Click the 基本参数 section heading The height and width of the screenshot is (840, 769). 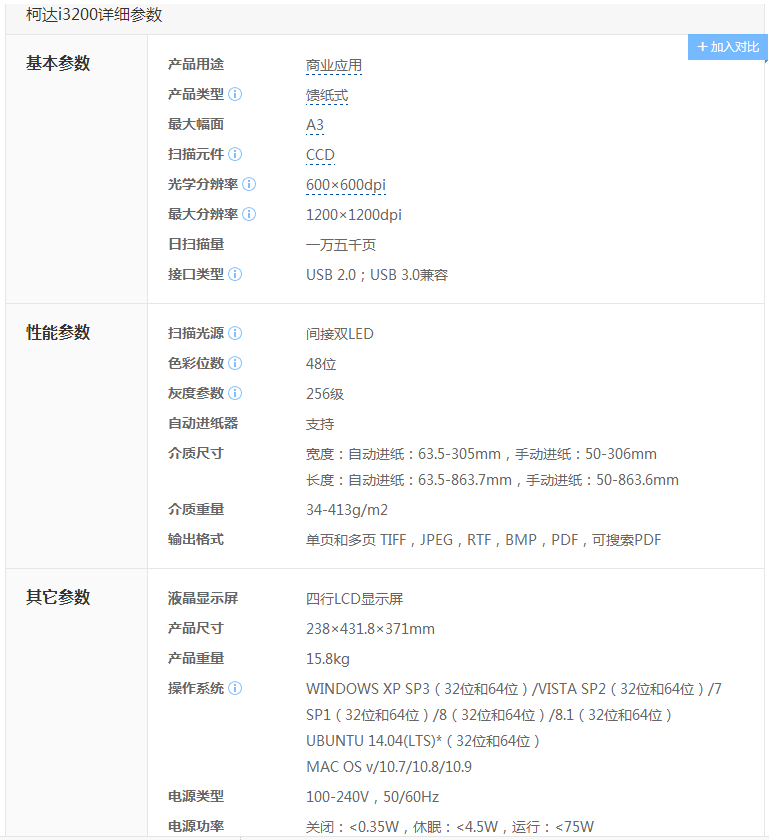click(x=58, y=63)
